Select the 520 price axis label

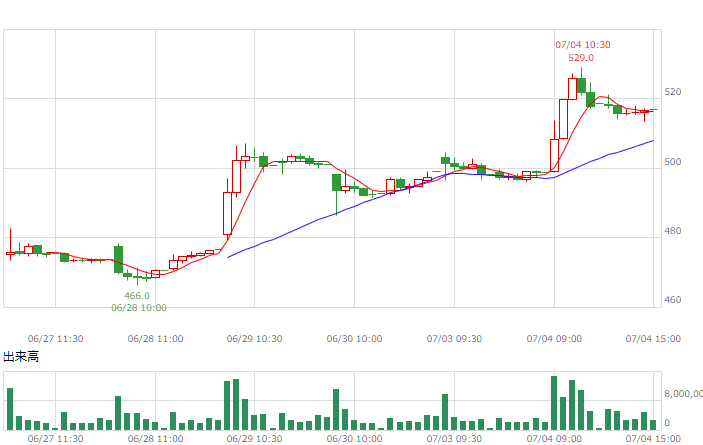coord(673,92)
